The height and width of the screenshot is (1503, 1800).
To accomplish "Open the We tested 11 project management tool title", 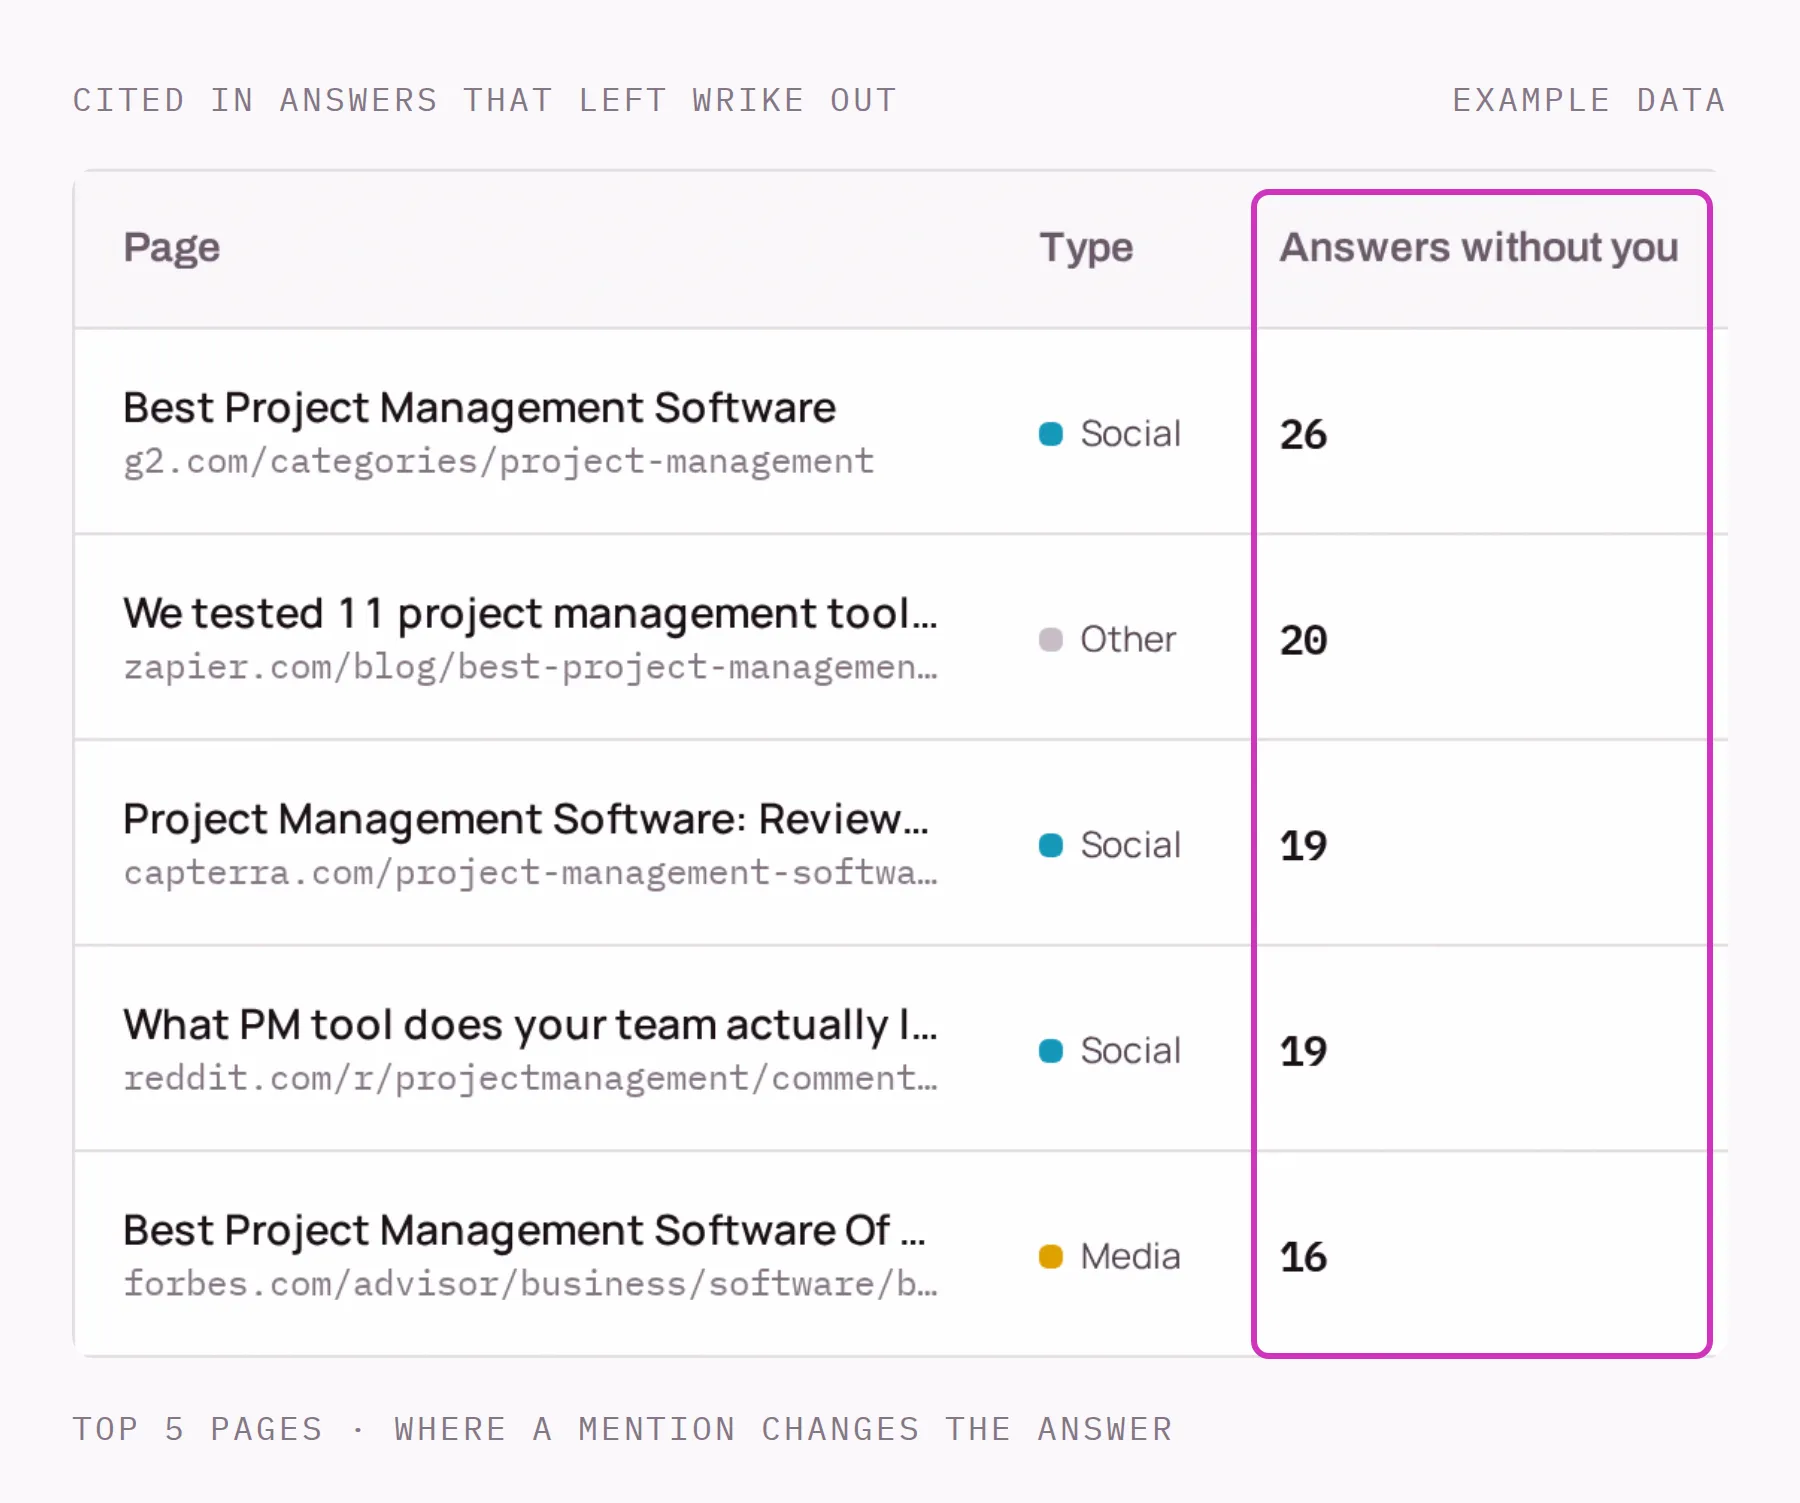I will [x=530, y=613].
